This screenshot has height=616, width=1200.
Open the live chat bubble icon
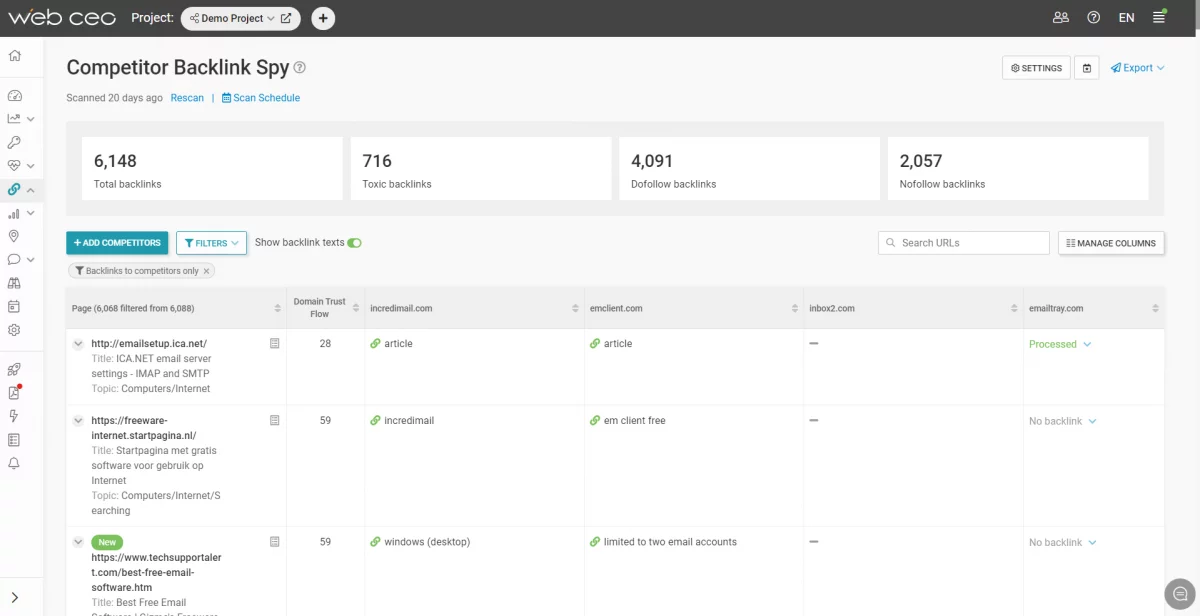pos(1180,593)
